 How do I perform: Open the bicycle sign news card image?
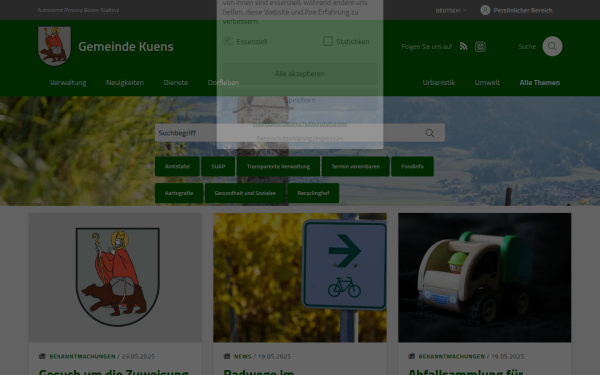point(300,277)
